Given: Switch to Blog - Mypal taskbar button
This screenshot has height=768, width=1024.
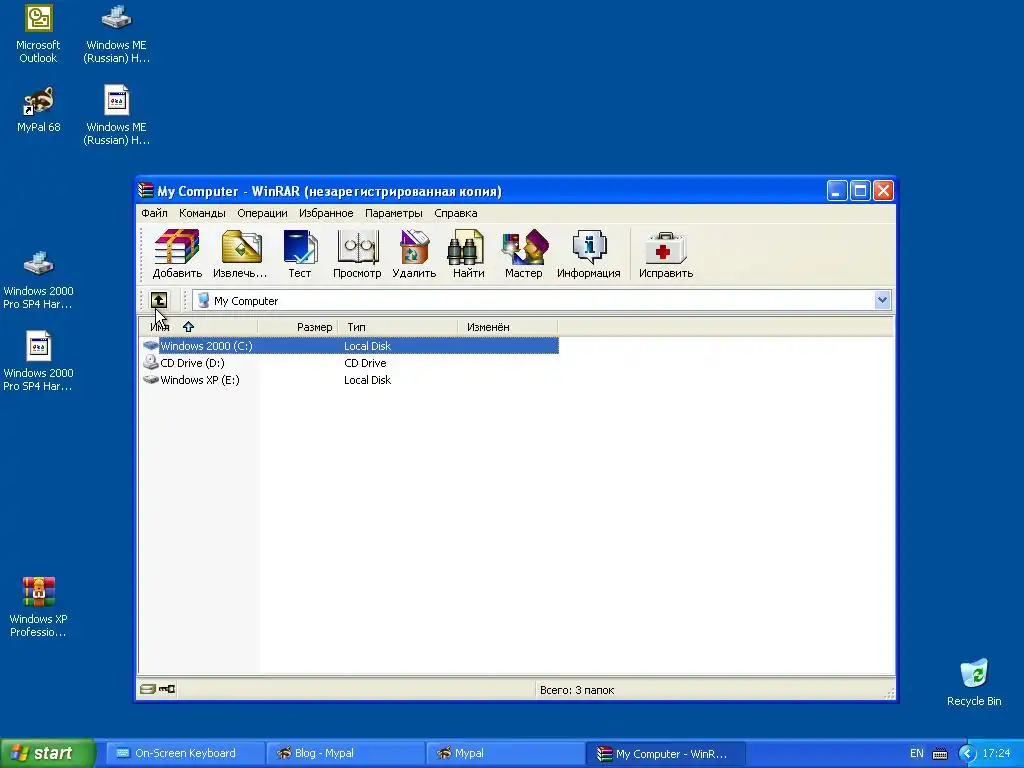Looking at the screenshot, I should point(345,754).
